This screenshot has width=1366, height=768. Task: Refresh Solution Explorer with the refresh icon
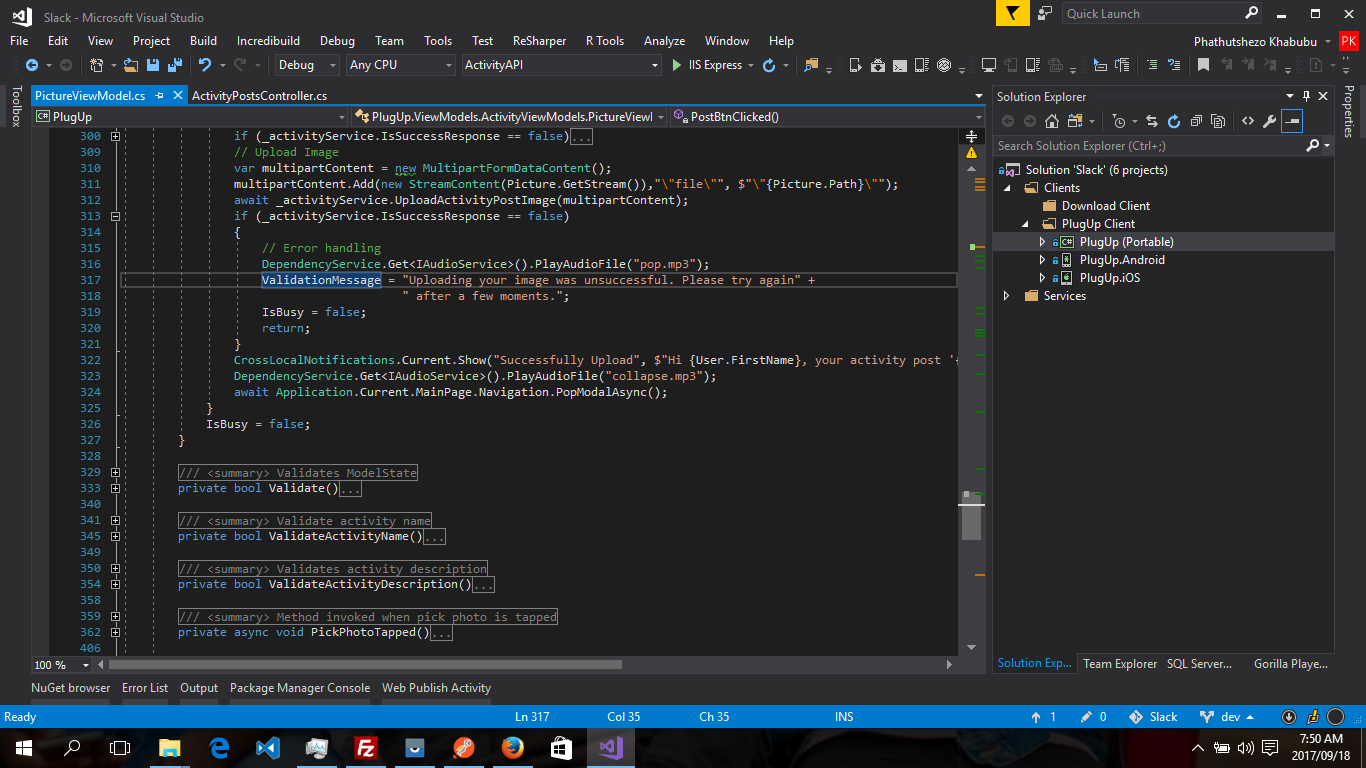[x=1173, y=121]
